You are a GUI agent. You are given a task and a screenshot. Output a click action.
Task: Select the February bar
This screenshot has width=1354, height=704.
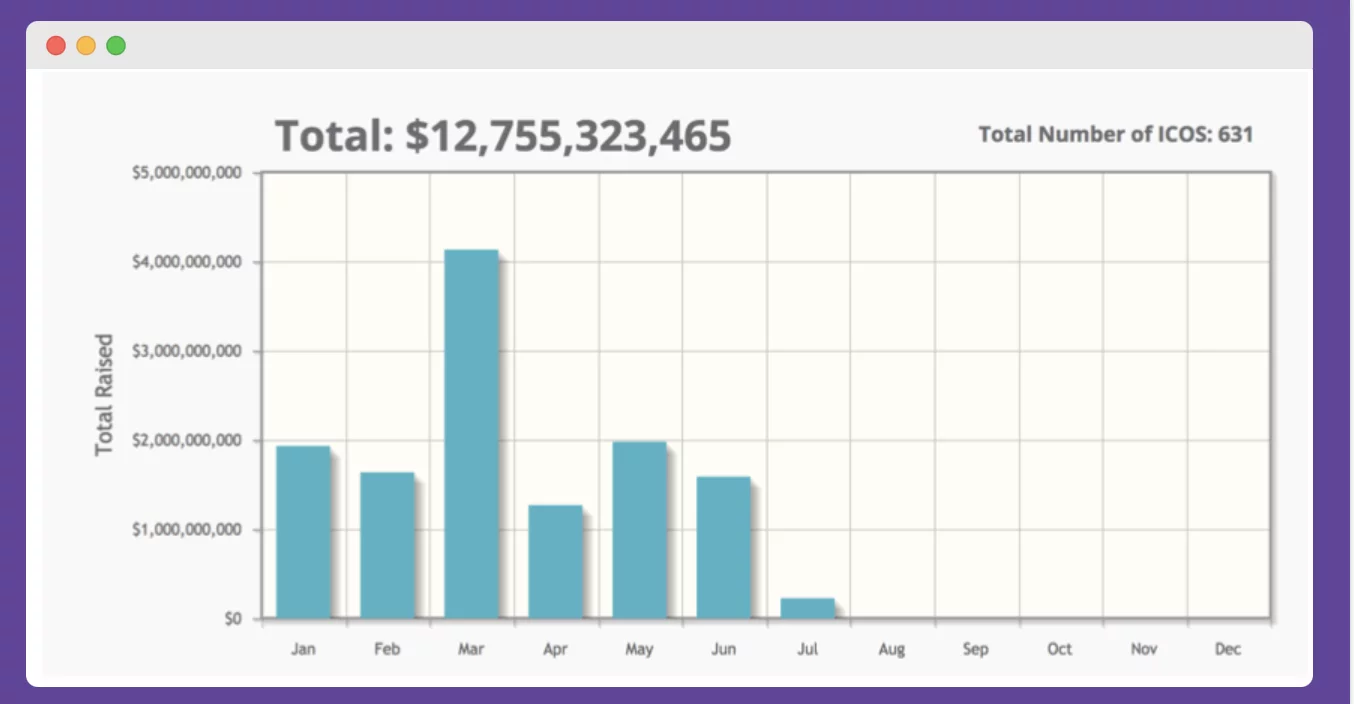point(388,545)
